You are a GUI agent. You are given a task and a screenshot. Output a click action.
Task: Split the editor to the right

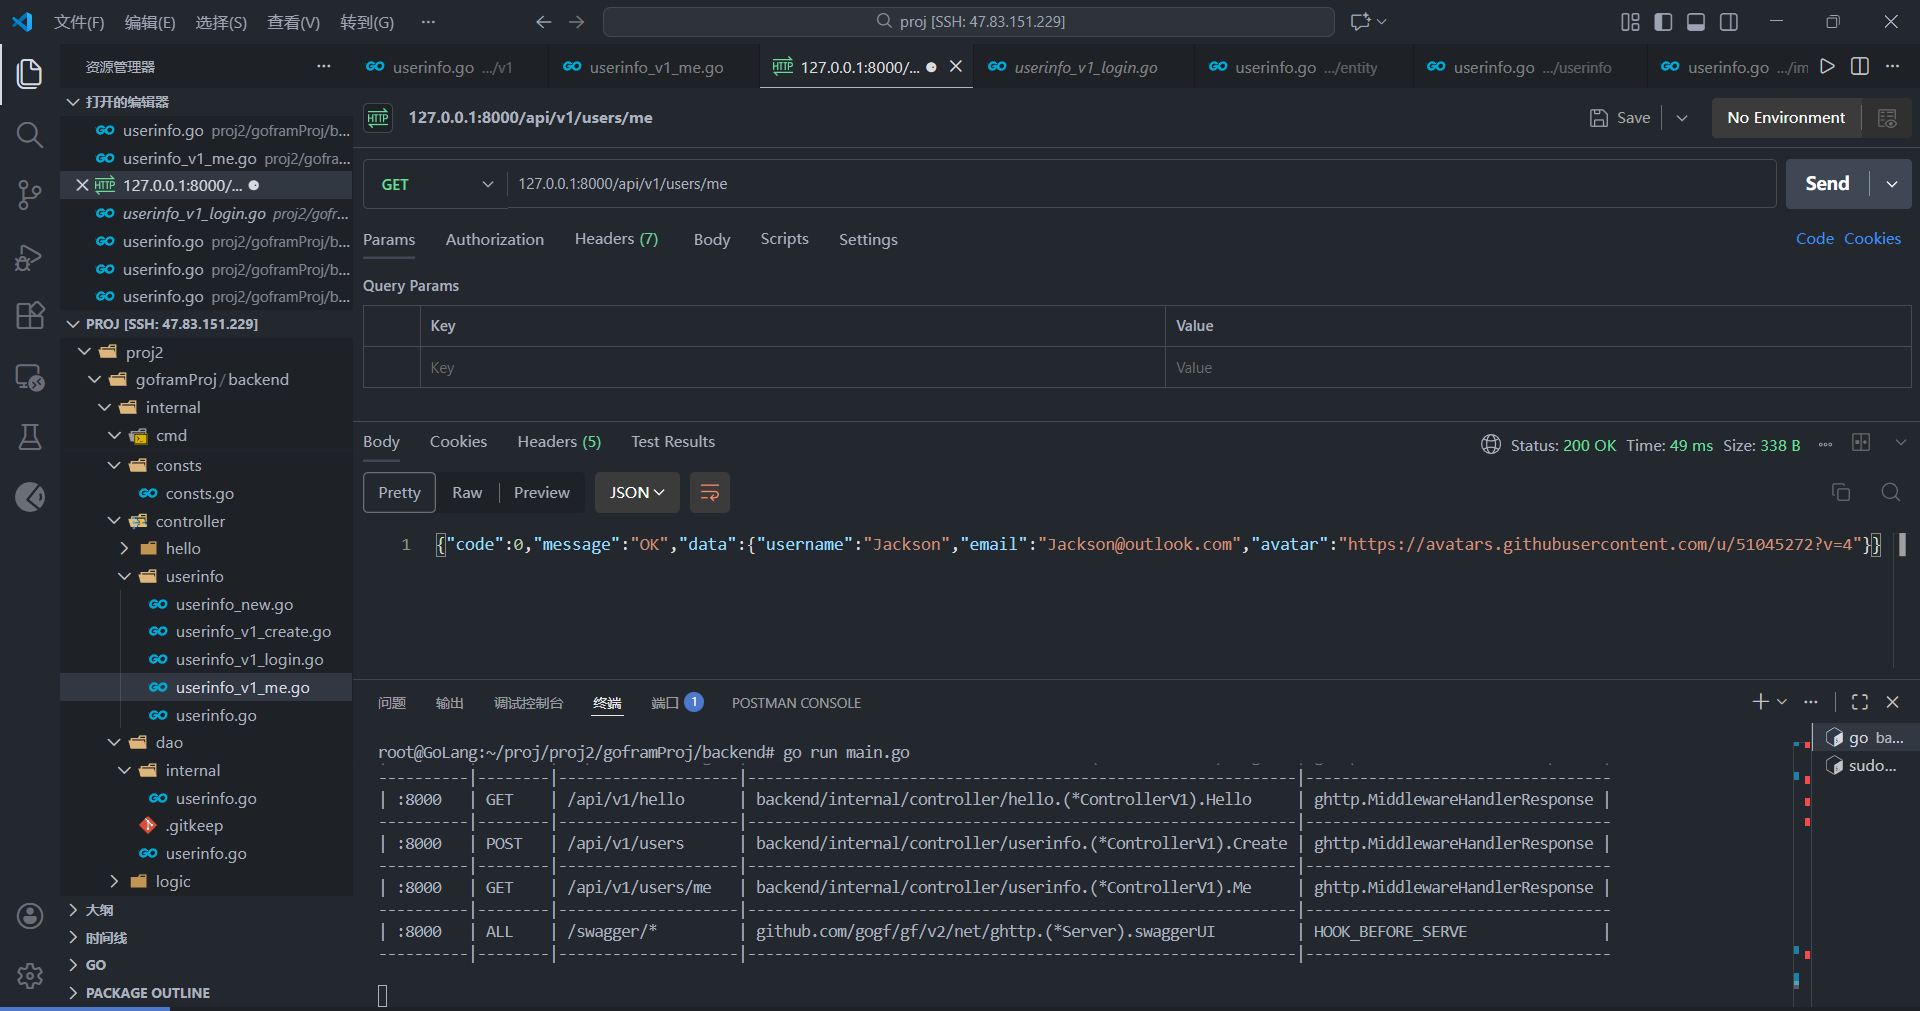pyautogui.click(x=1860, y=67)
